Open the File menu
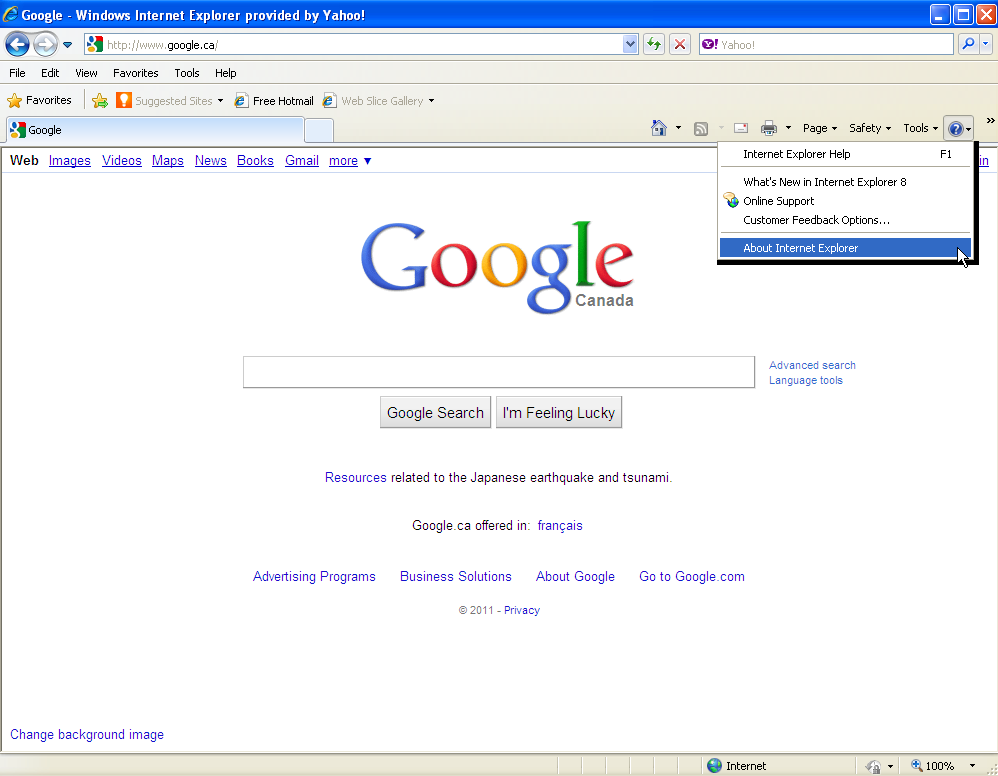 coord(17,73)
